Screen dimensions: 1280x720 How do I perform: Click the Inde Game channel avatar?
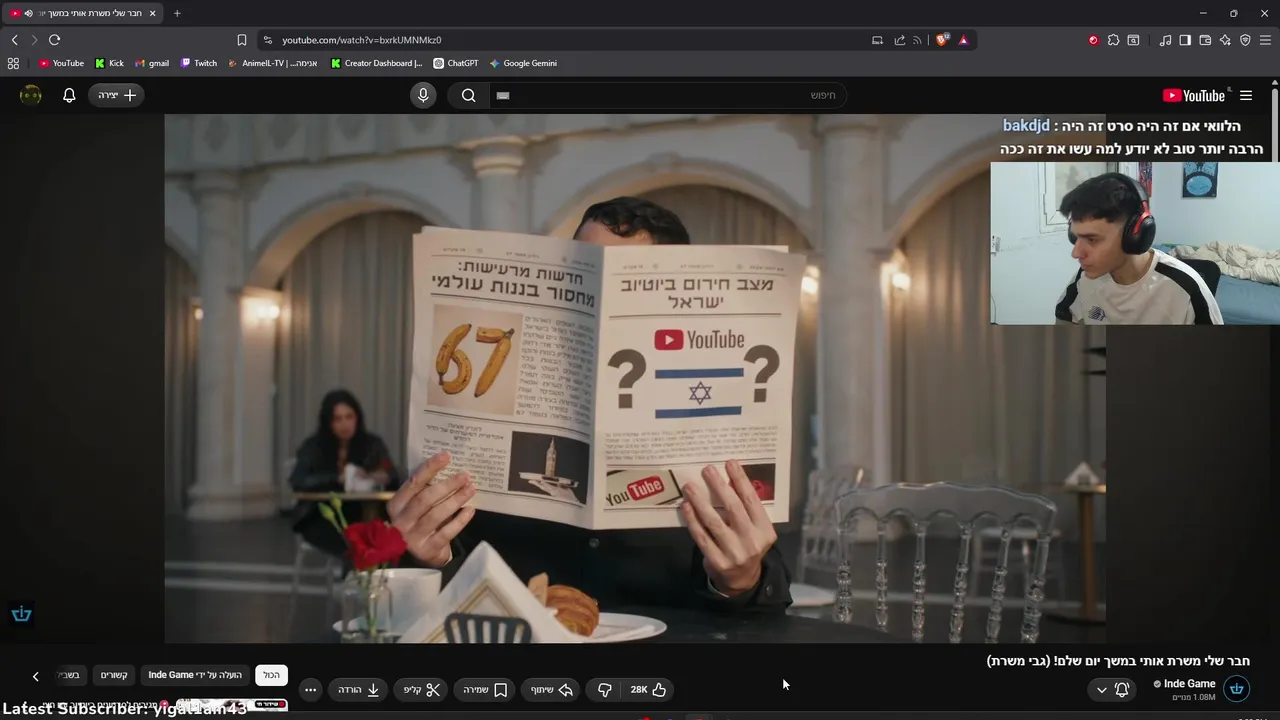(x=1236, y=689)
